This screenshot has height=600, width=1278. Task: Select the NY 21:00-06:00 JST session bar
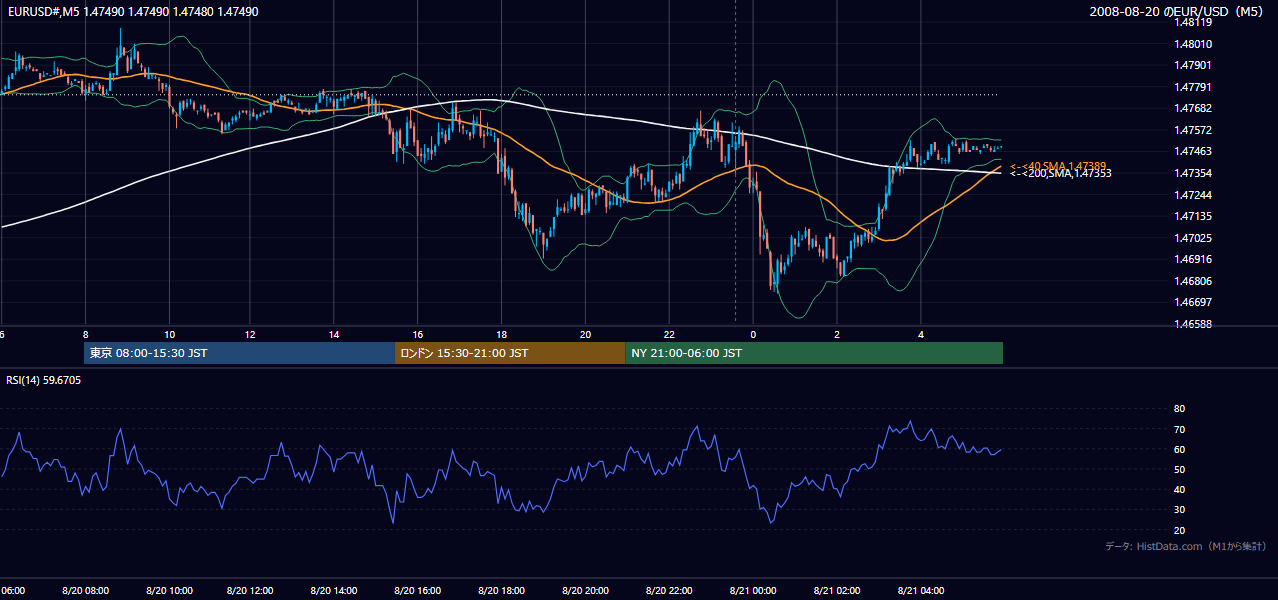tap(814, 353)
